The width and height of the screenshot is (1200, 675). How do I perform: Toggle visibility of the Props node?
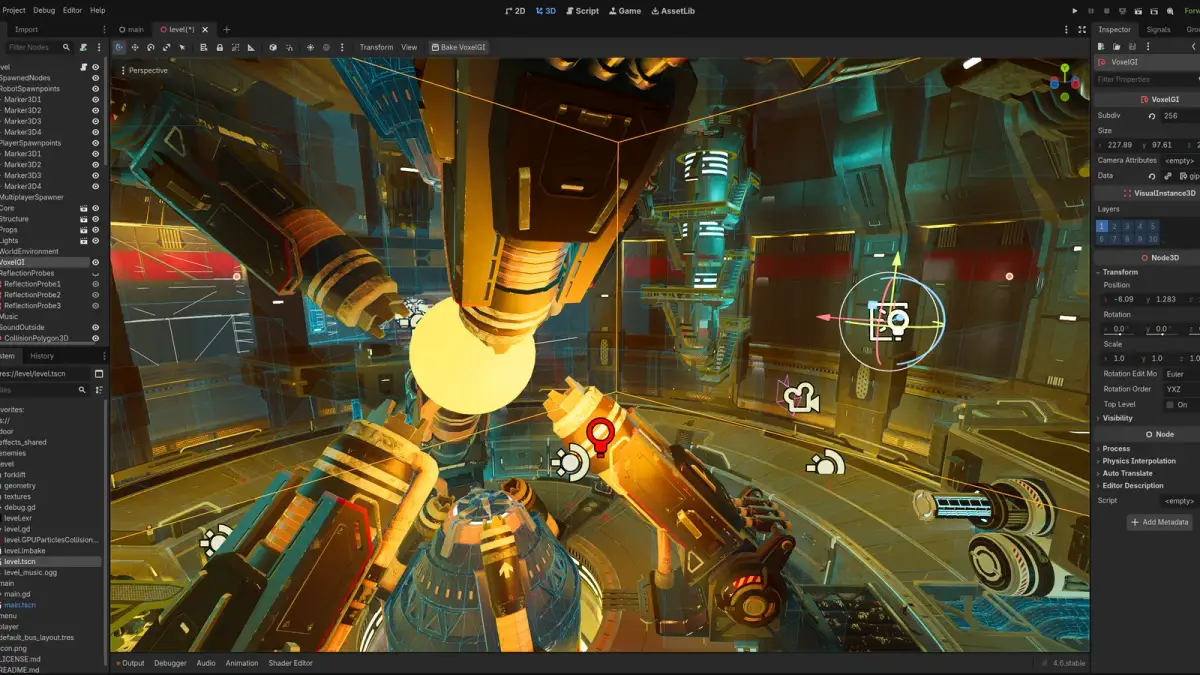(96, 230)
